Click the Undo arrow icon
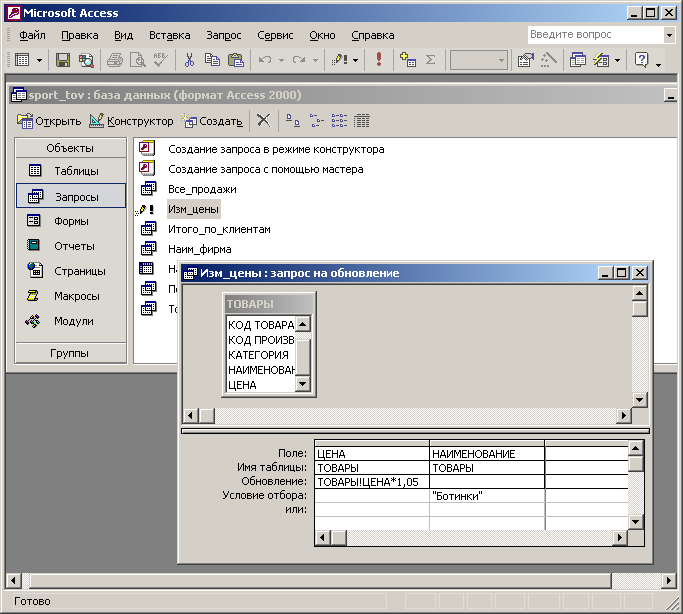Screen dimensions: 683x614 (264, 60)
